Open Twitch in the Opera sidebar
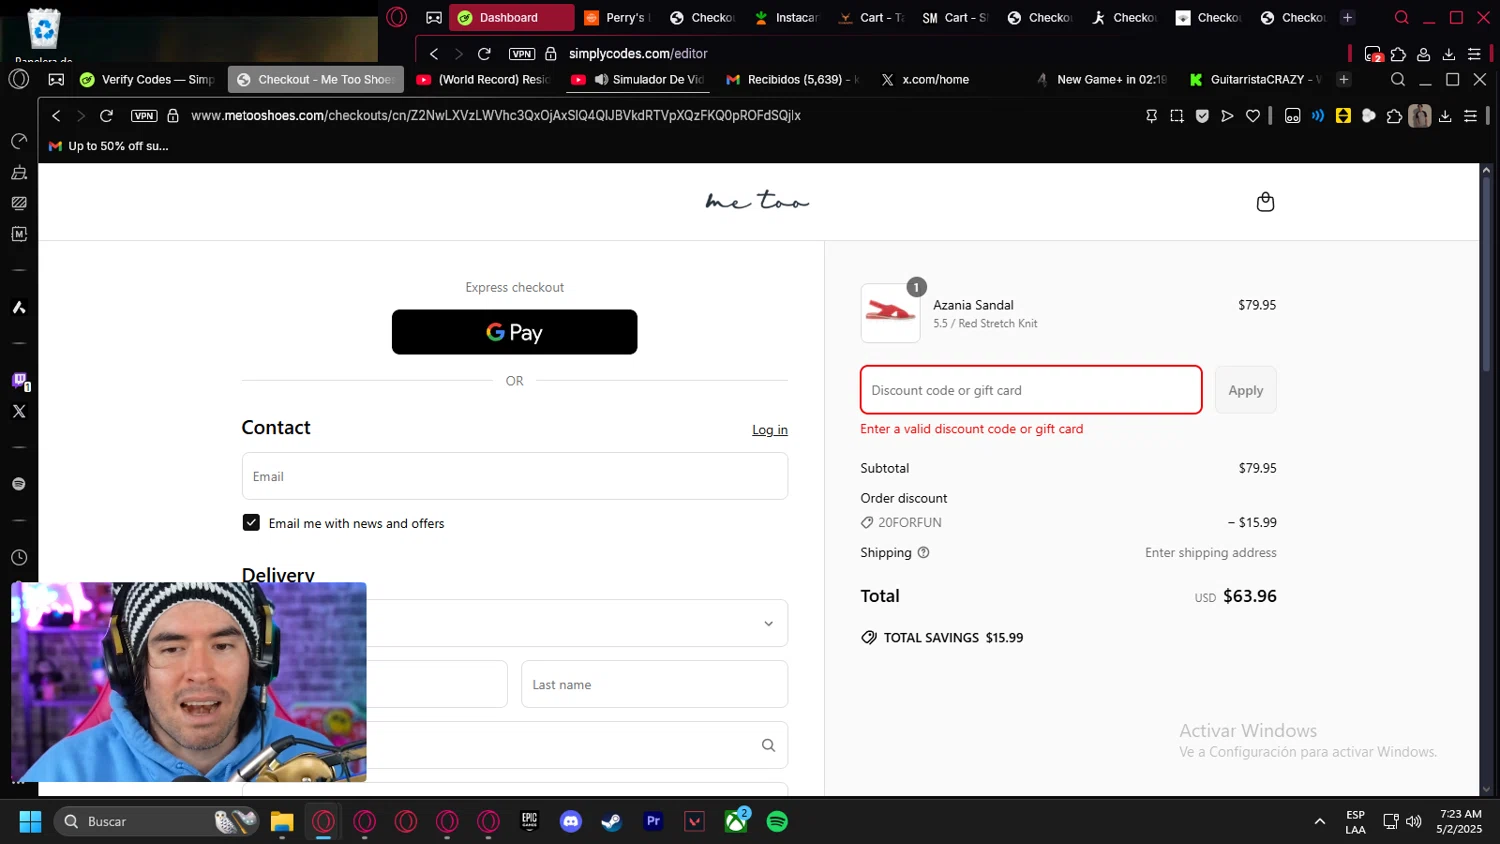1500x844 pixels. 19,380
